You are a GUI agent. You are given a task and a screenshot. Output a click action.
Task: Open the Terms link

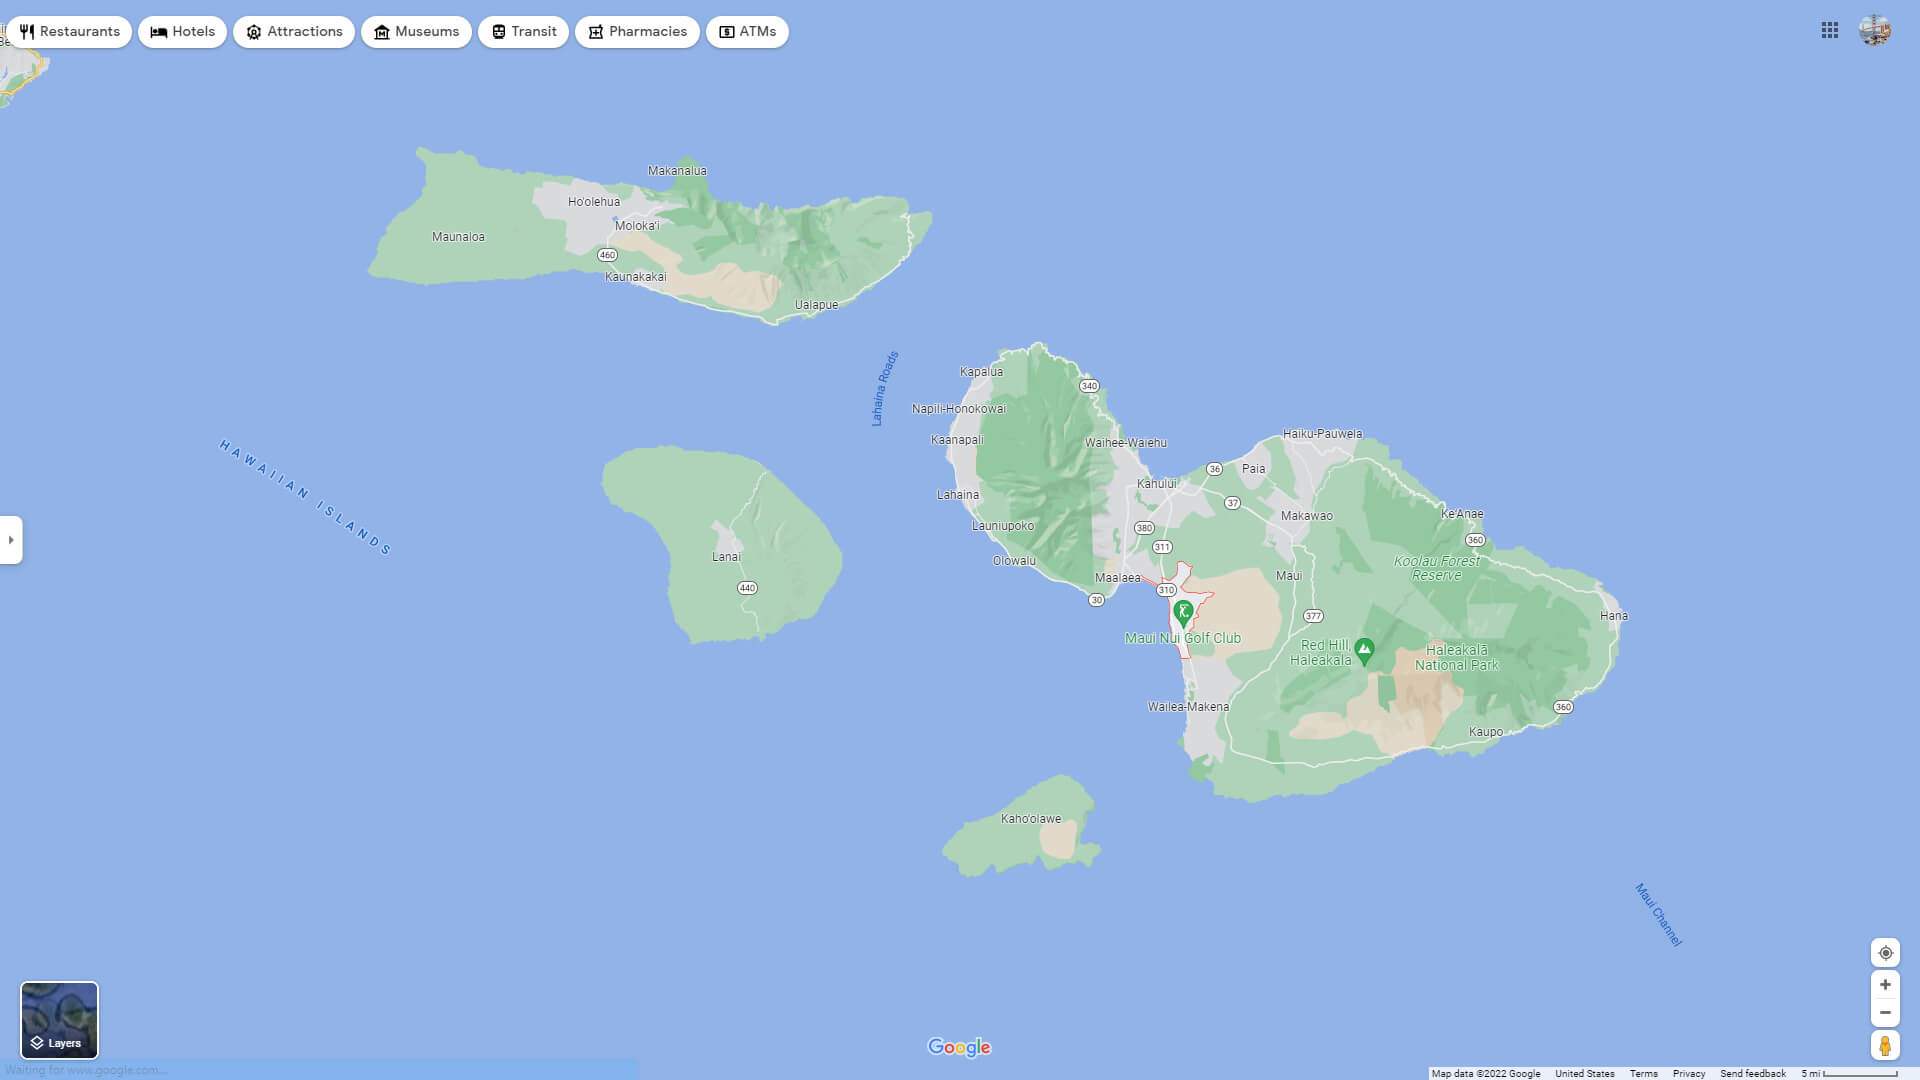pos(1643,1073)
